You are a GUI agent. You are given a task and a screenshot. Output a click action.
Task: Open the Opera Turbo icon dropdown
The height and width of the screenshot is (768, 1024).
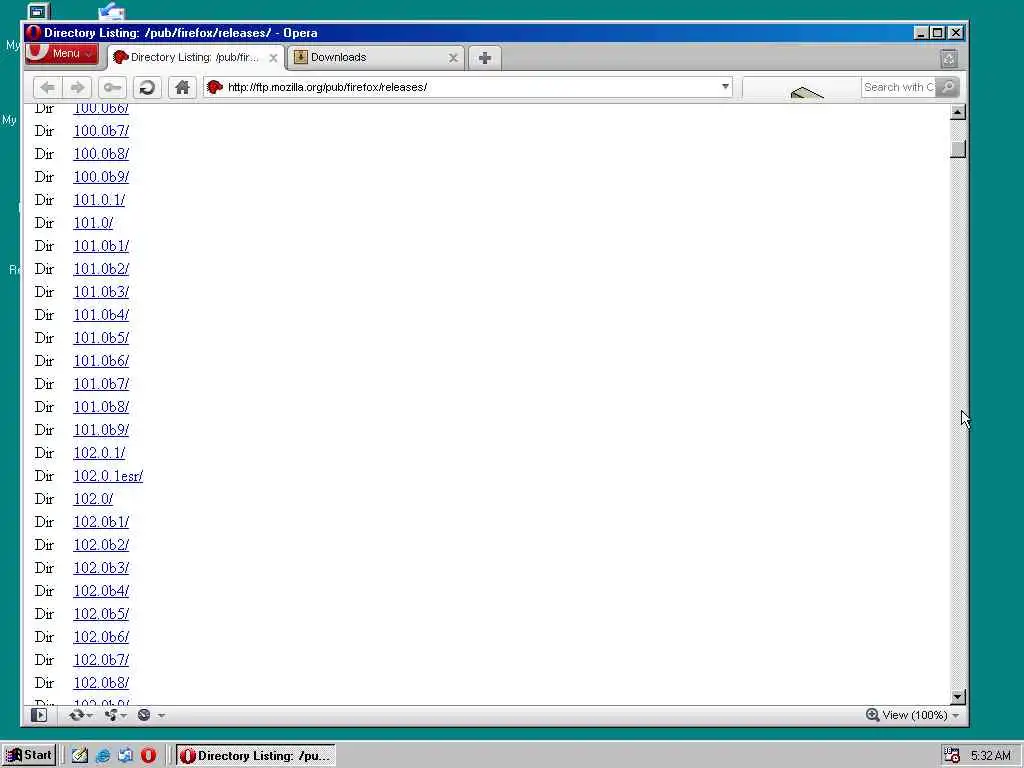(x=150, y=715)
